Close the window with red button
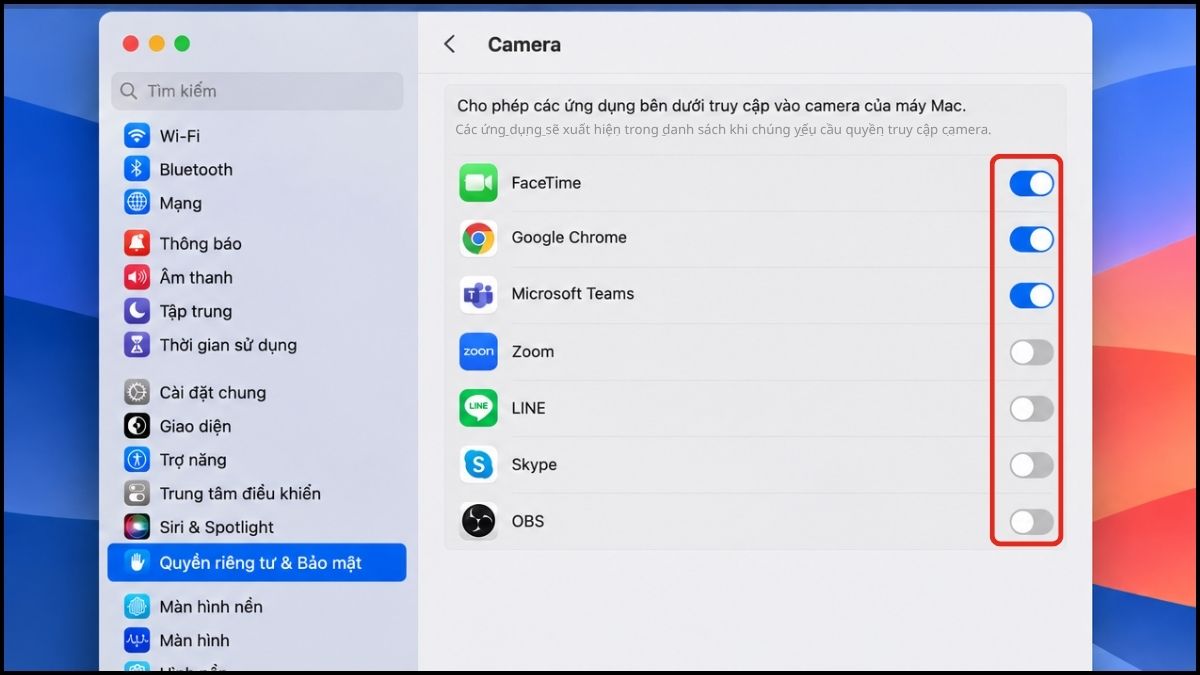The height and width of the screenshot is (675, 1200). pyautogui.click(x=130, y=43)
